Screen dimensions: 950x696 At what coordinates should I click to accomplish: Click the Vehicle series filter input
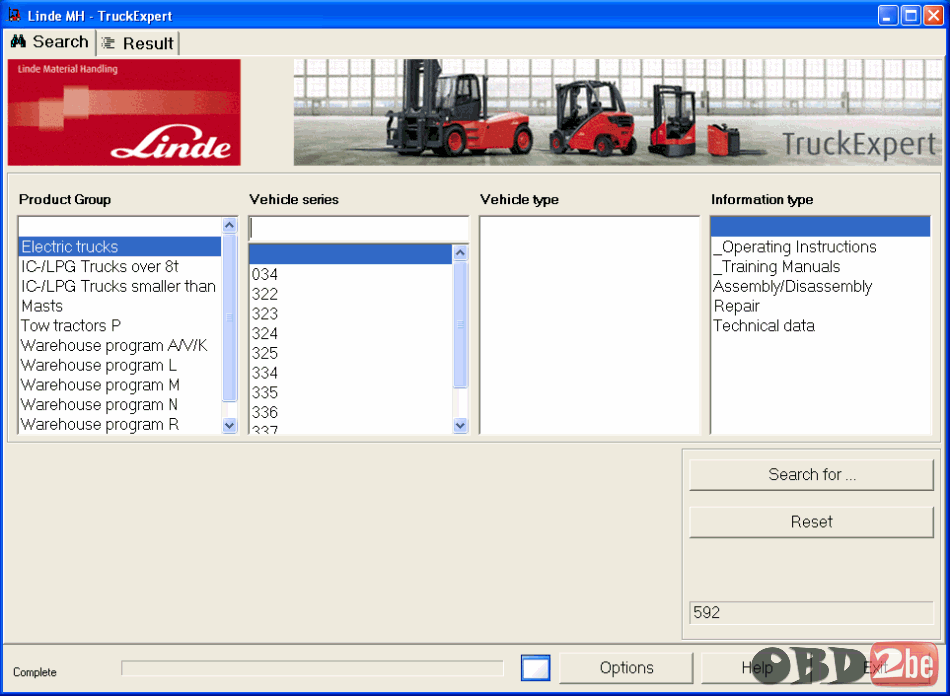359,229
